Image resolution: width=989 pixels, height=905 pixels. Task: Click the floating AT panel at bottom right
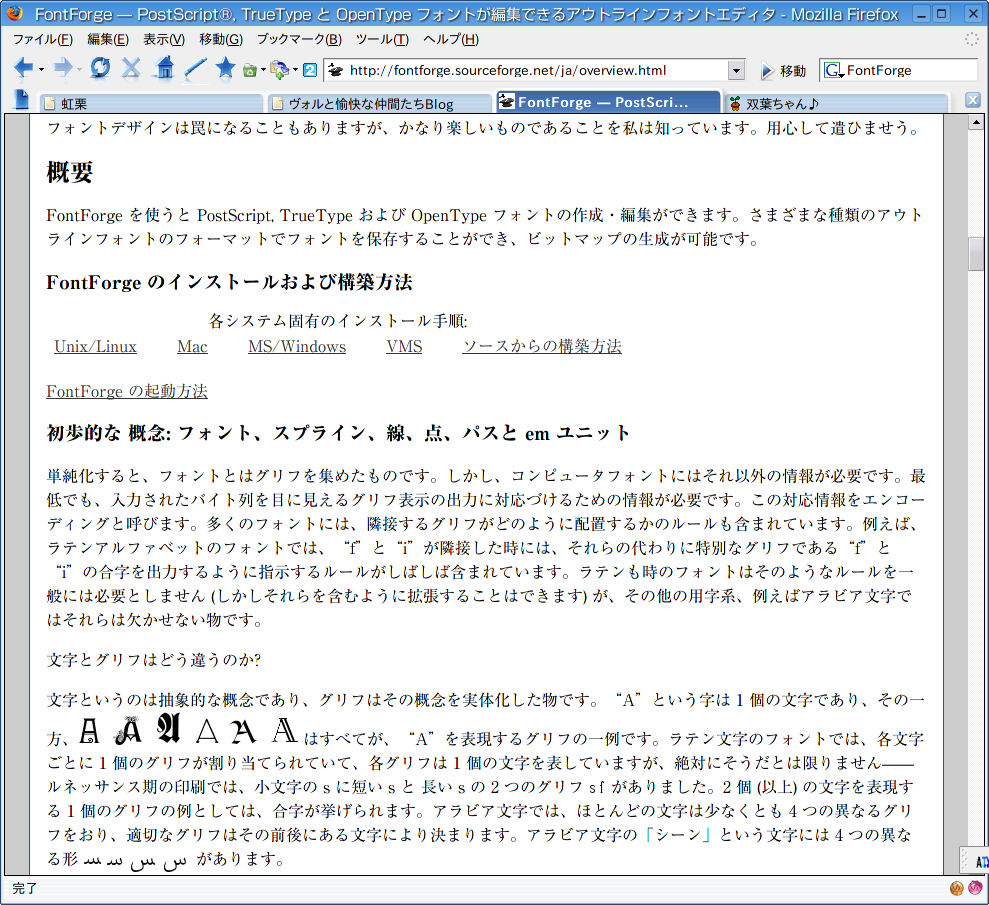coord(975,861)
